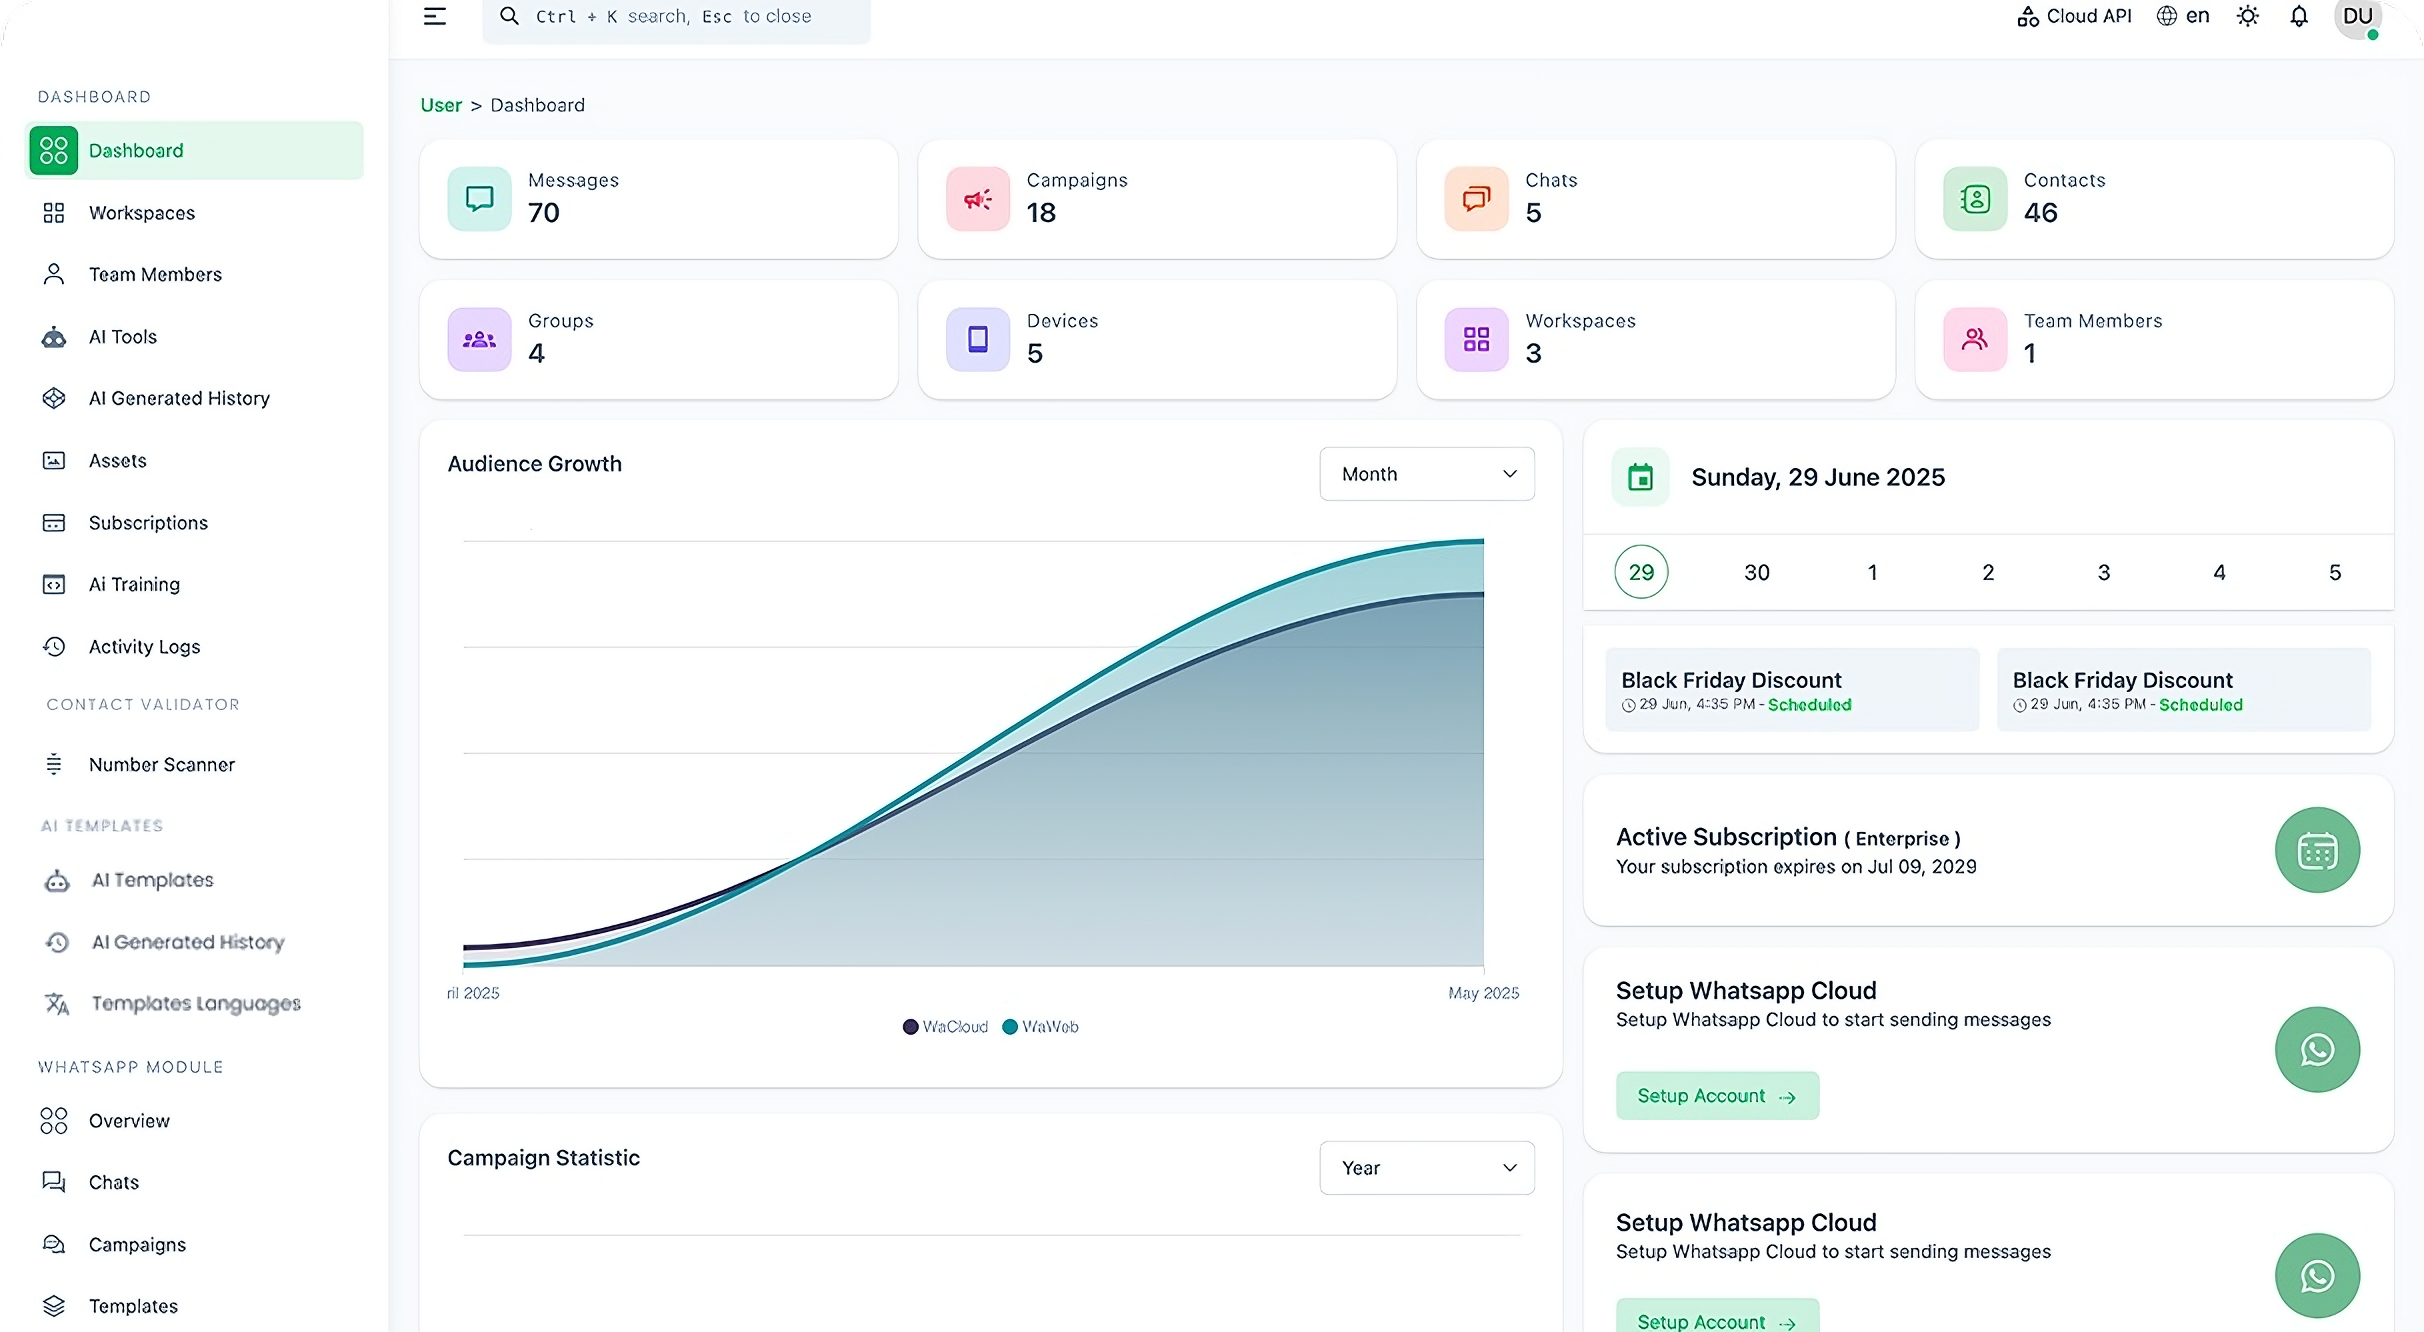Click the green WhatsApp icon beside Setup Account
2424x1332 pixels.
(2316, 1049)
